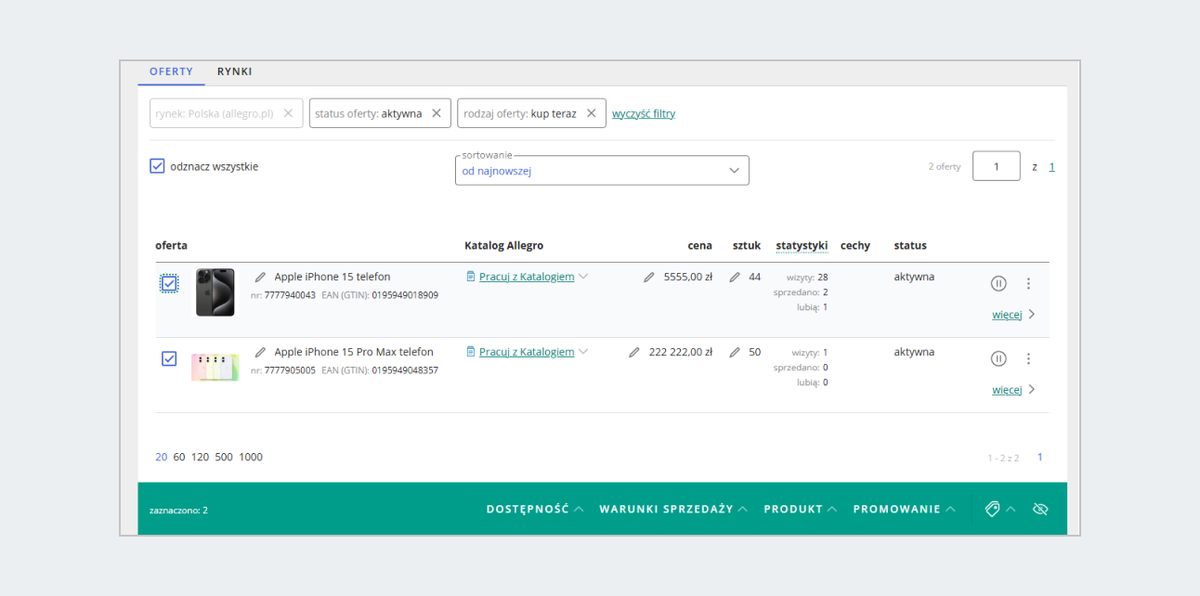Show 500 offers per page
Screen dimensions: 1200x596
224,457
